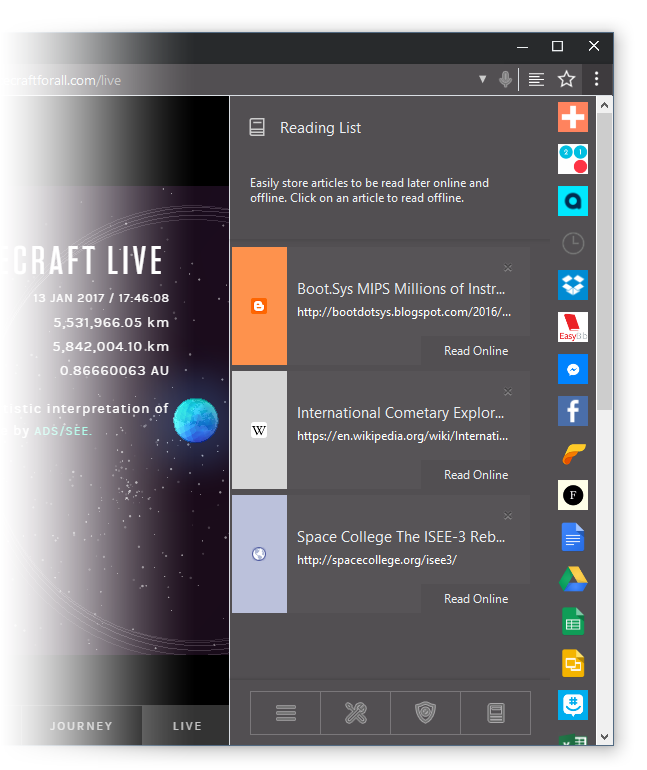Click the reader view lines icon
The height and width of the screenshot is (770, 647).
pyautogui.click(x=536, y=79)
